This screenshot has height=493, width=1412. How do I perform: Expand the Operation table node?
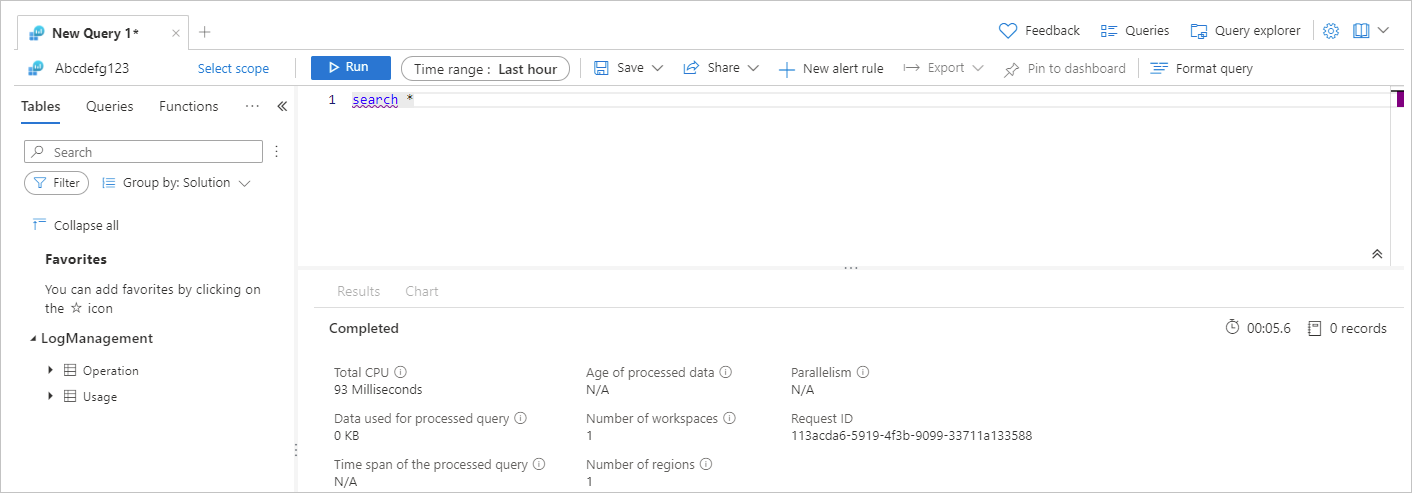click(51, 370)
